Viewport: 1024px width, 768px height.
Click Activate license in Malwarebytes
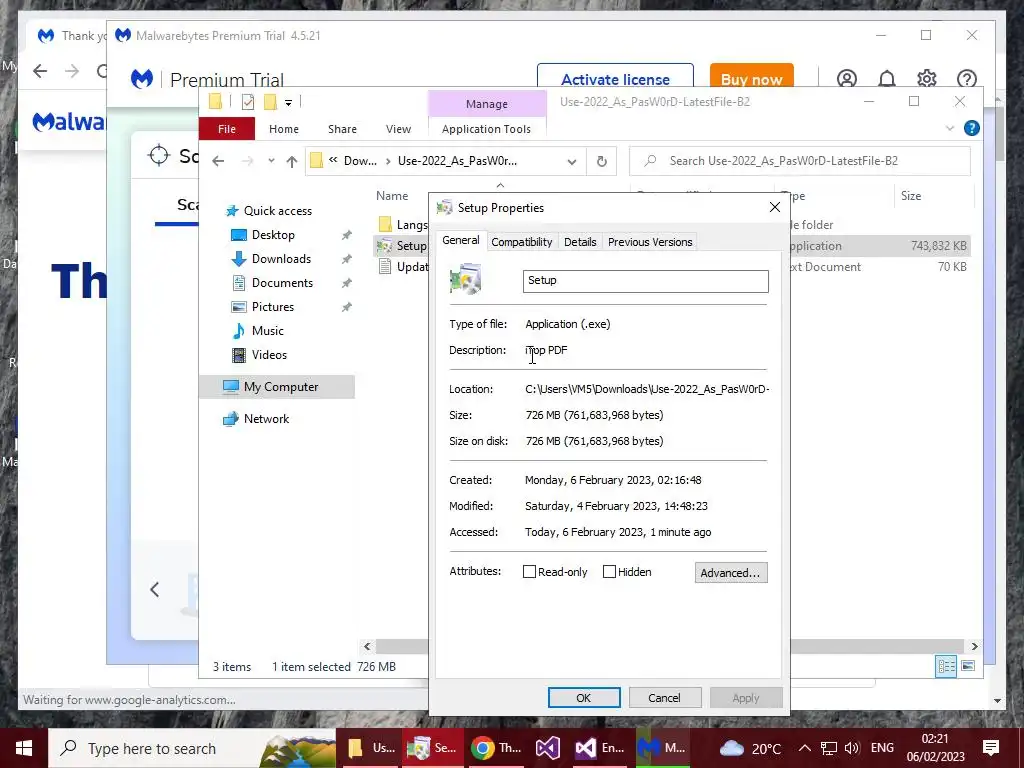(615, 78)
